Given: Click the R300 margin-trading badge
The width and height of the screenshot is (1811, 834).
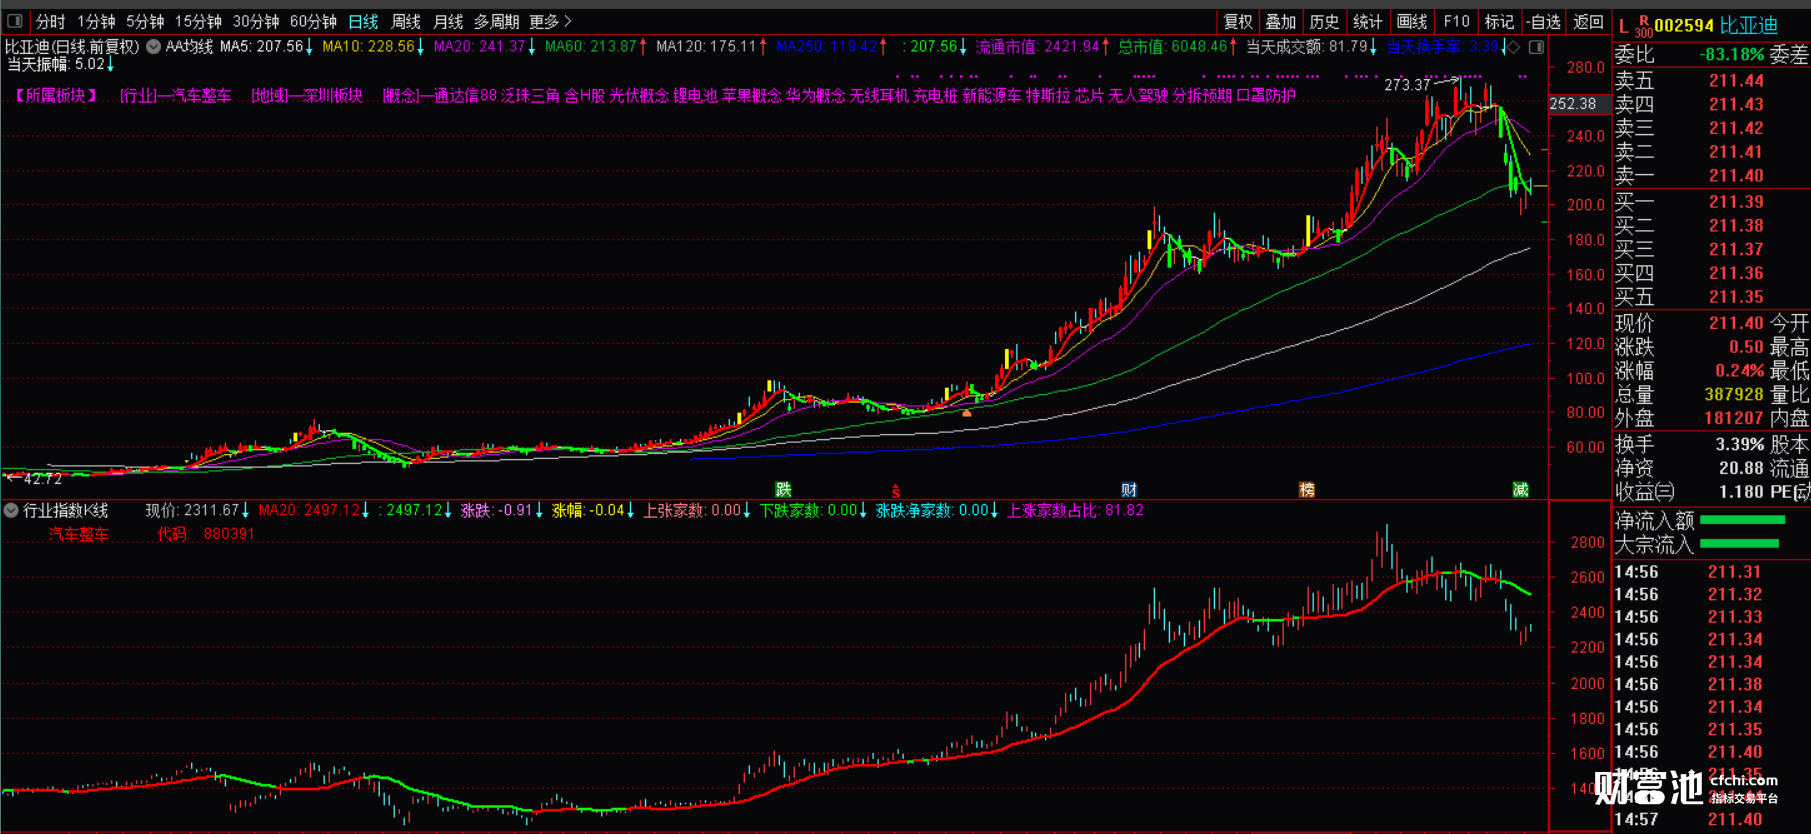Looking at the screenshot, I should point(1643,27).
